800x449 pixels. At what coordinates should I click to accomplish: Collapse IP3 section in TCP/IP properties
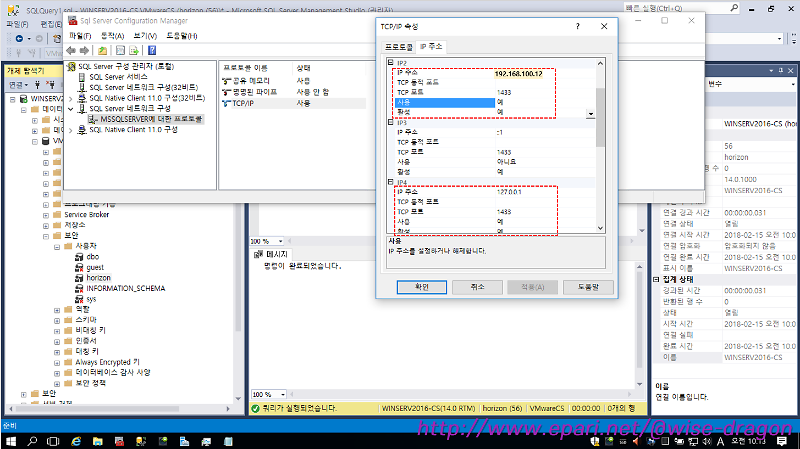point(390,122)
